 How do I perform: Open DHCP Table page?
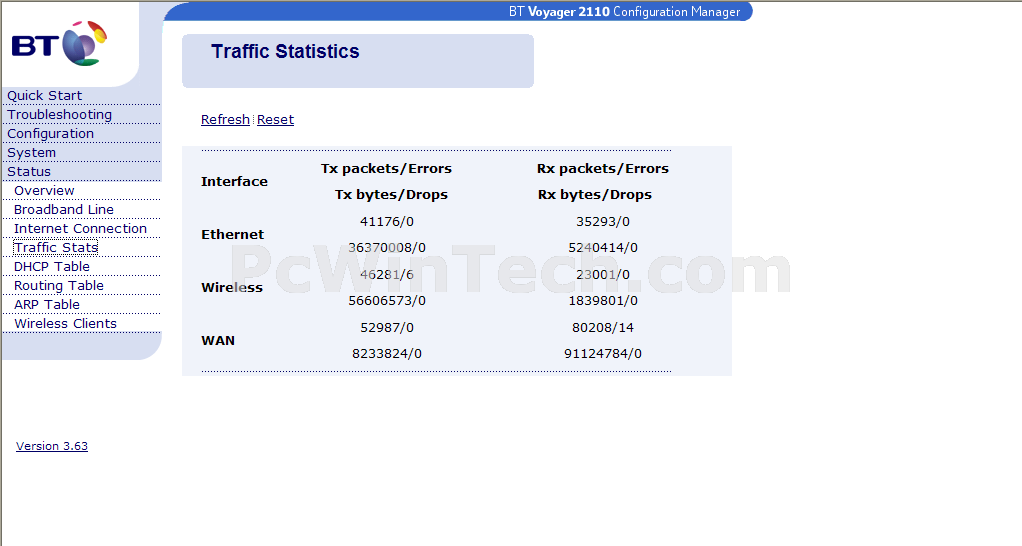pyautogui.click(x=51, y=266)
